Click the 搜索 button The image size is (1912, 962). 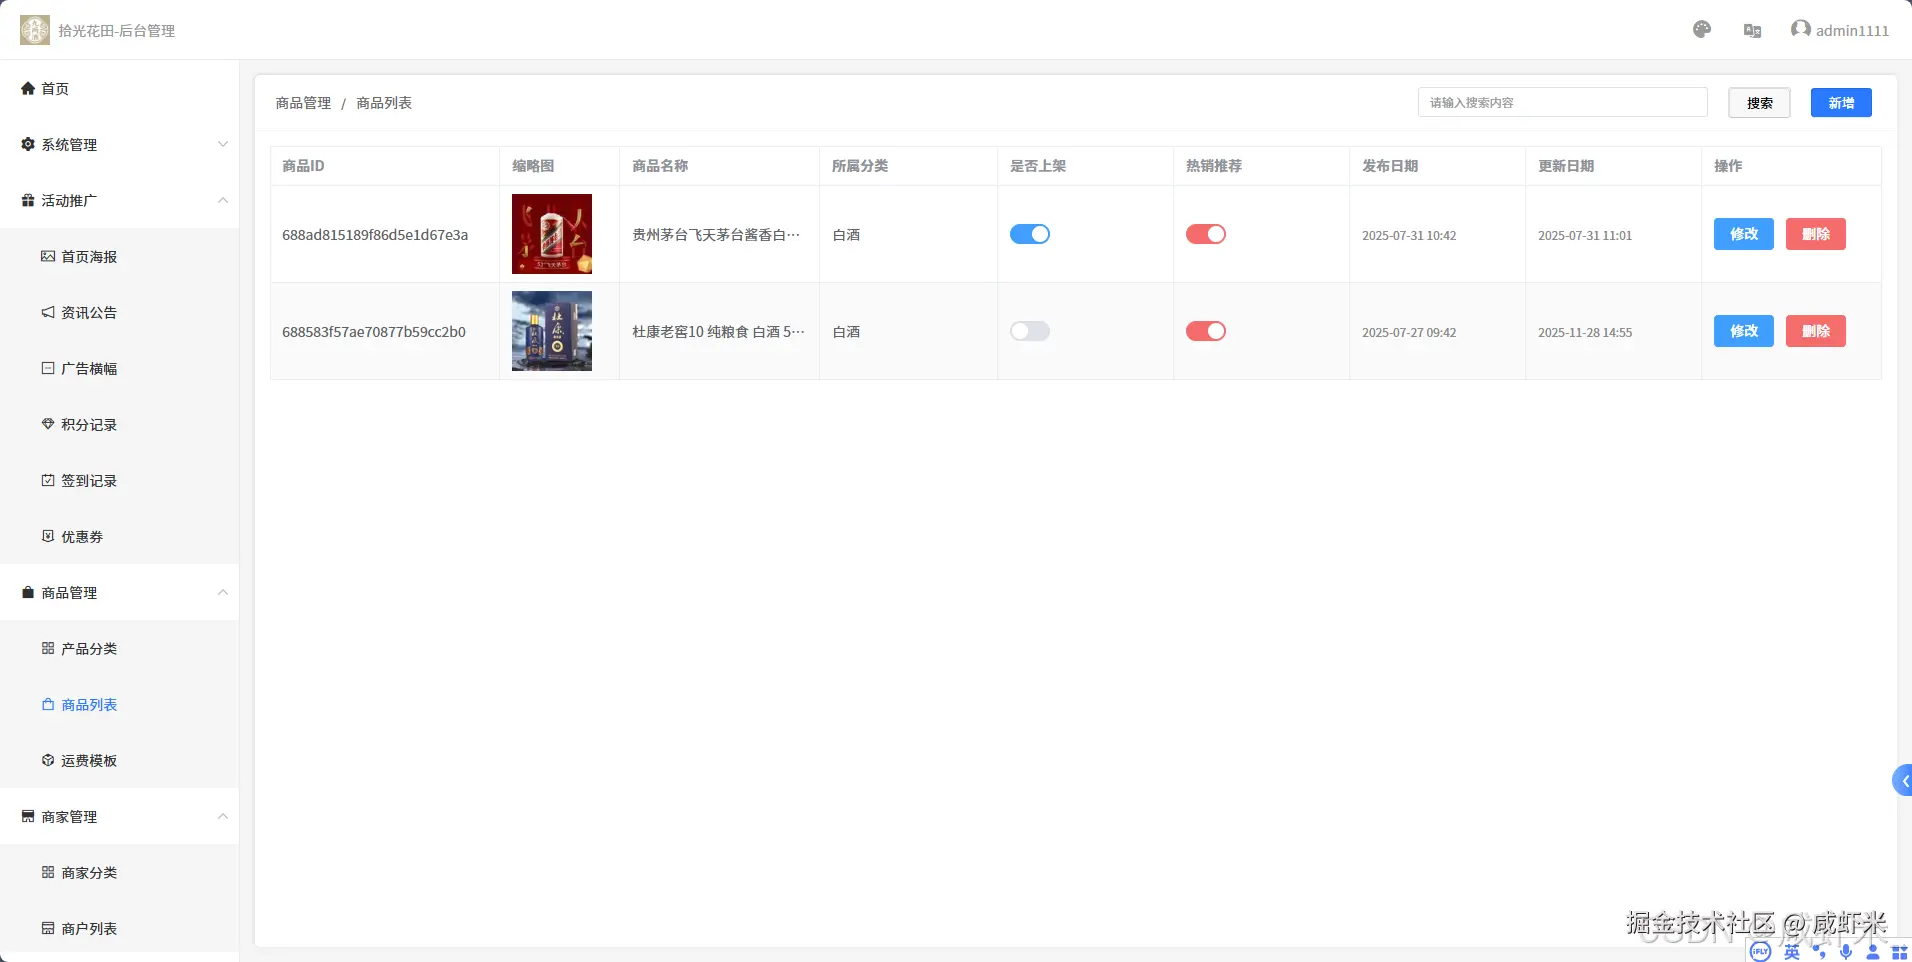[x=1760, y=102]
